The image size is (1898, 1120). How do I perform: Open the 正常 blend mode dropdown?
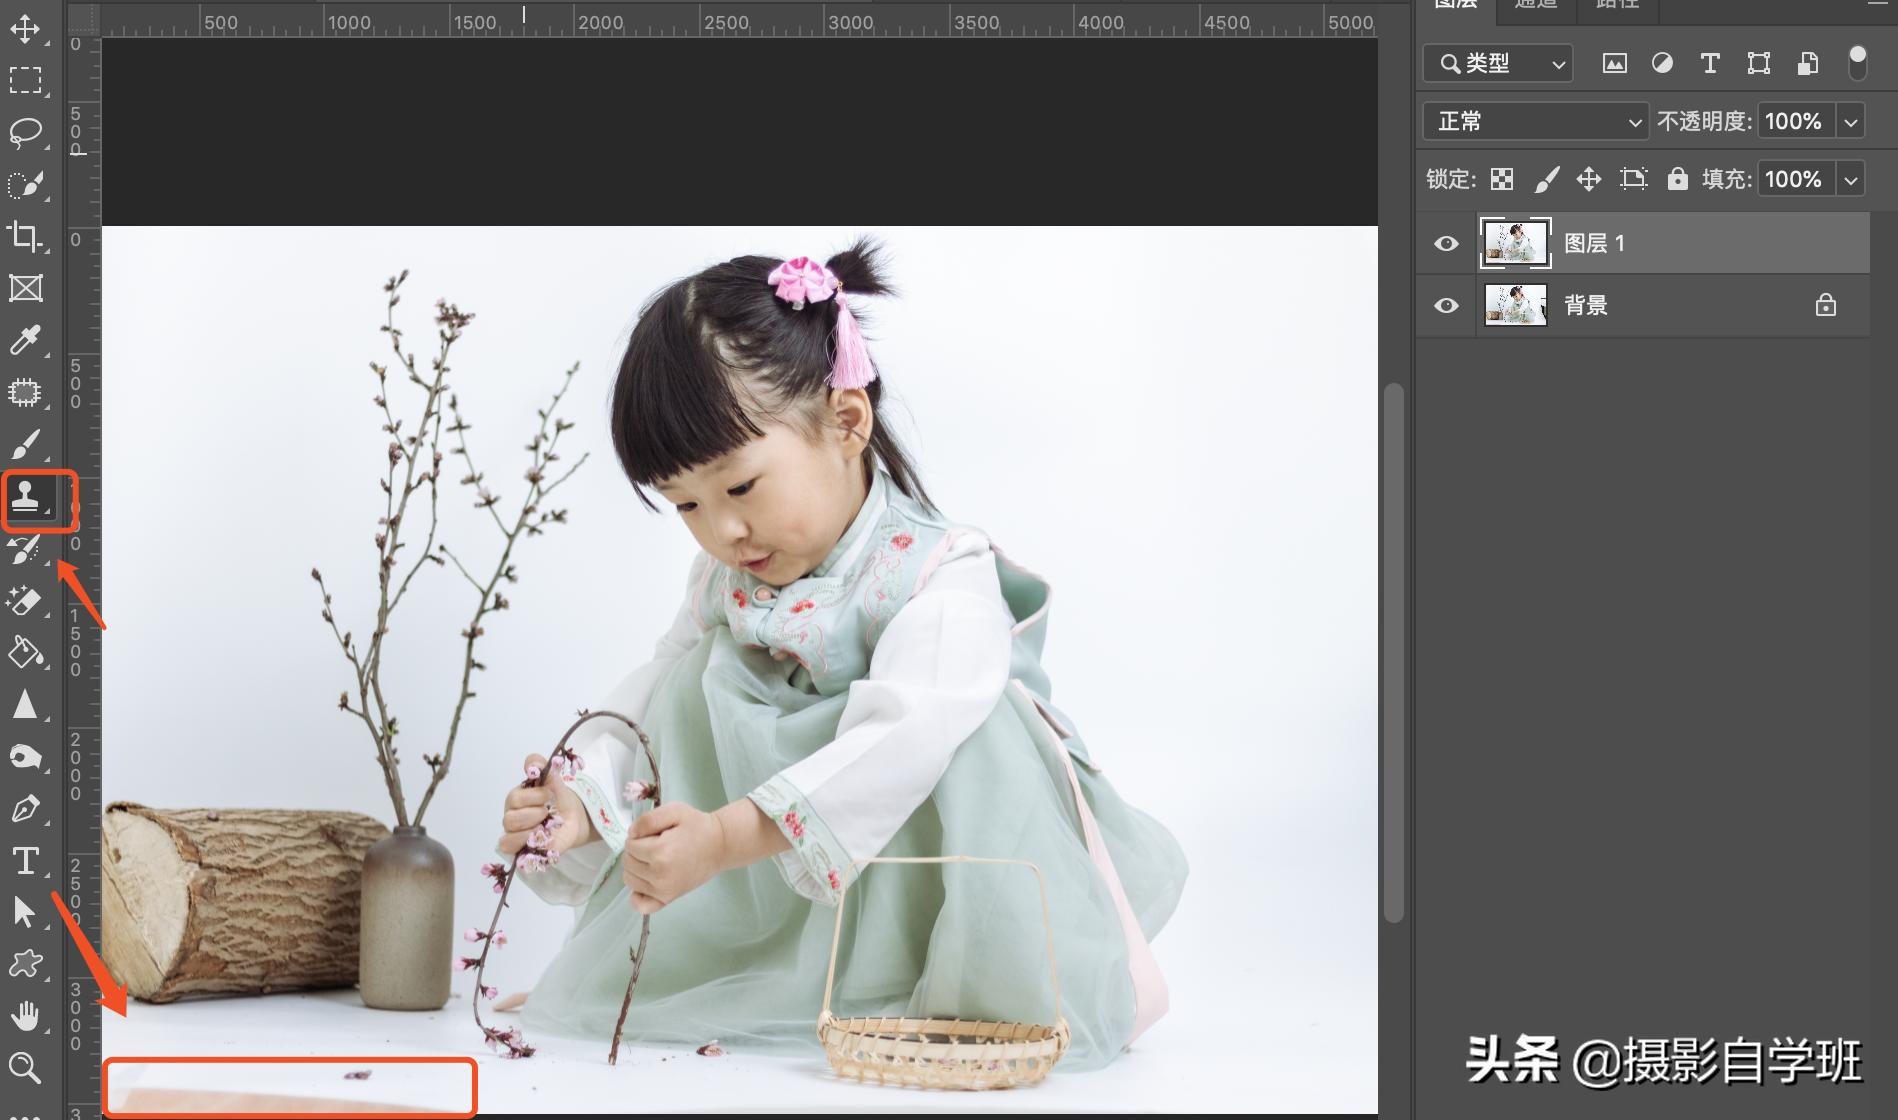click(x=1535, y=122)
